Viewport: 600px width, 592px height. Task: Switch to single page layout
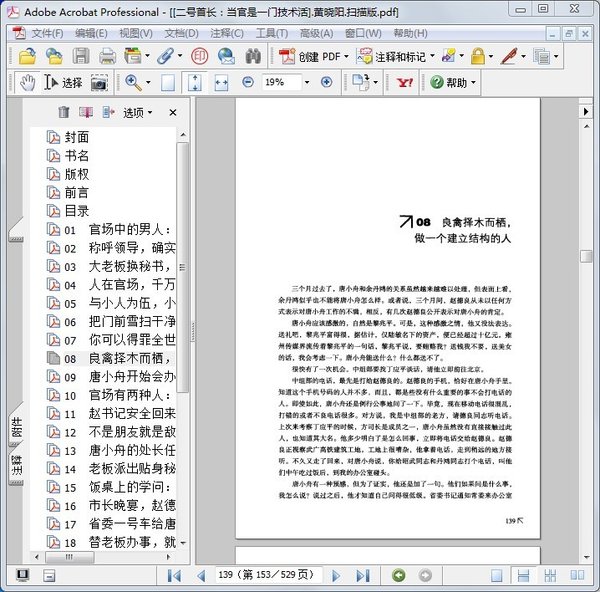click(496, 575)
